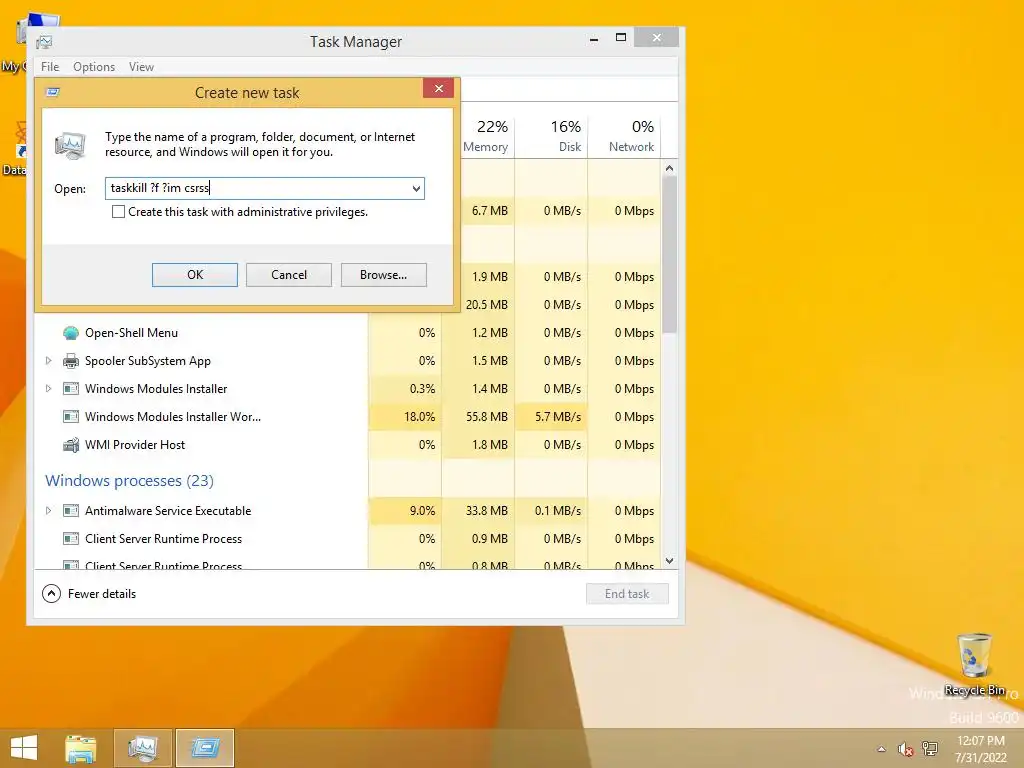Select the Windows Modules Installer Wor... row

[x=347, y=417]
